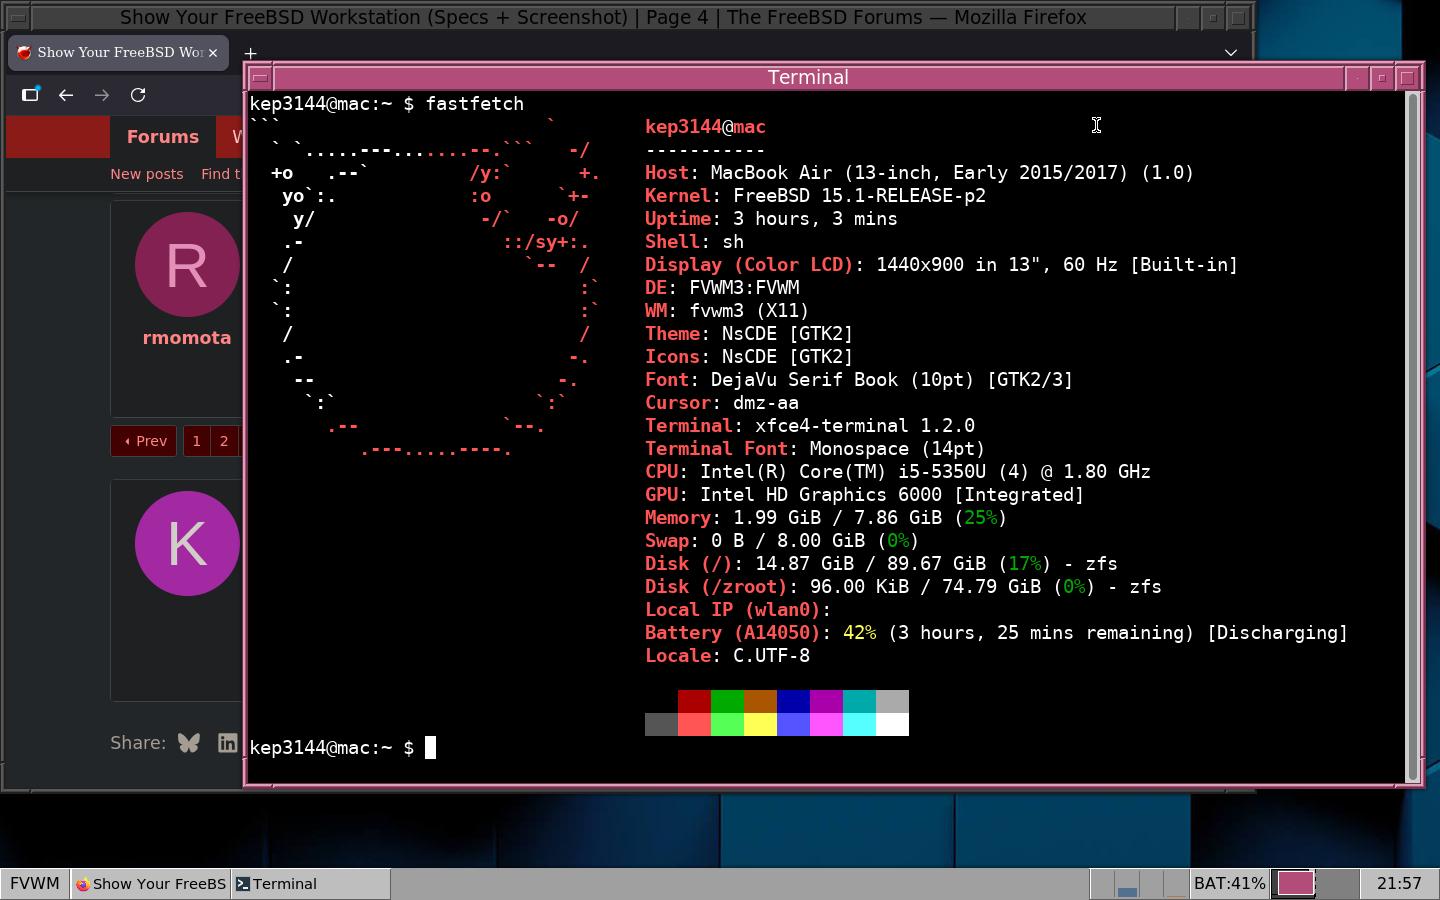
Task: Open Firefox View icon with blue dot
Action: pos(30,95)
